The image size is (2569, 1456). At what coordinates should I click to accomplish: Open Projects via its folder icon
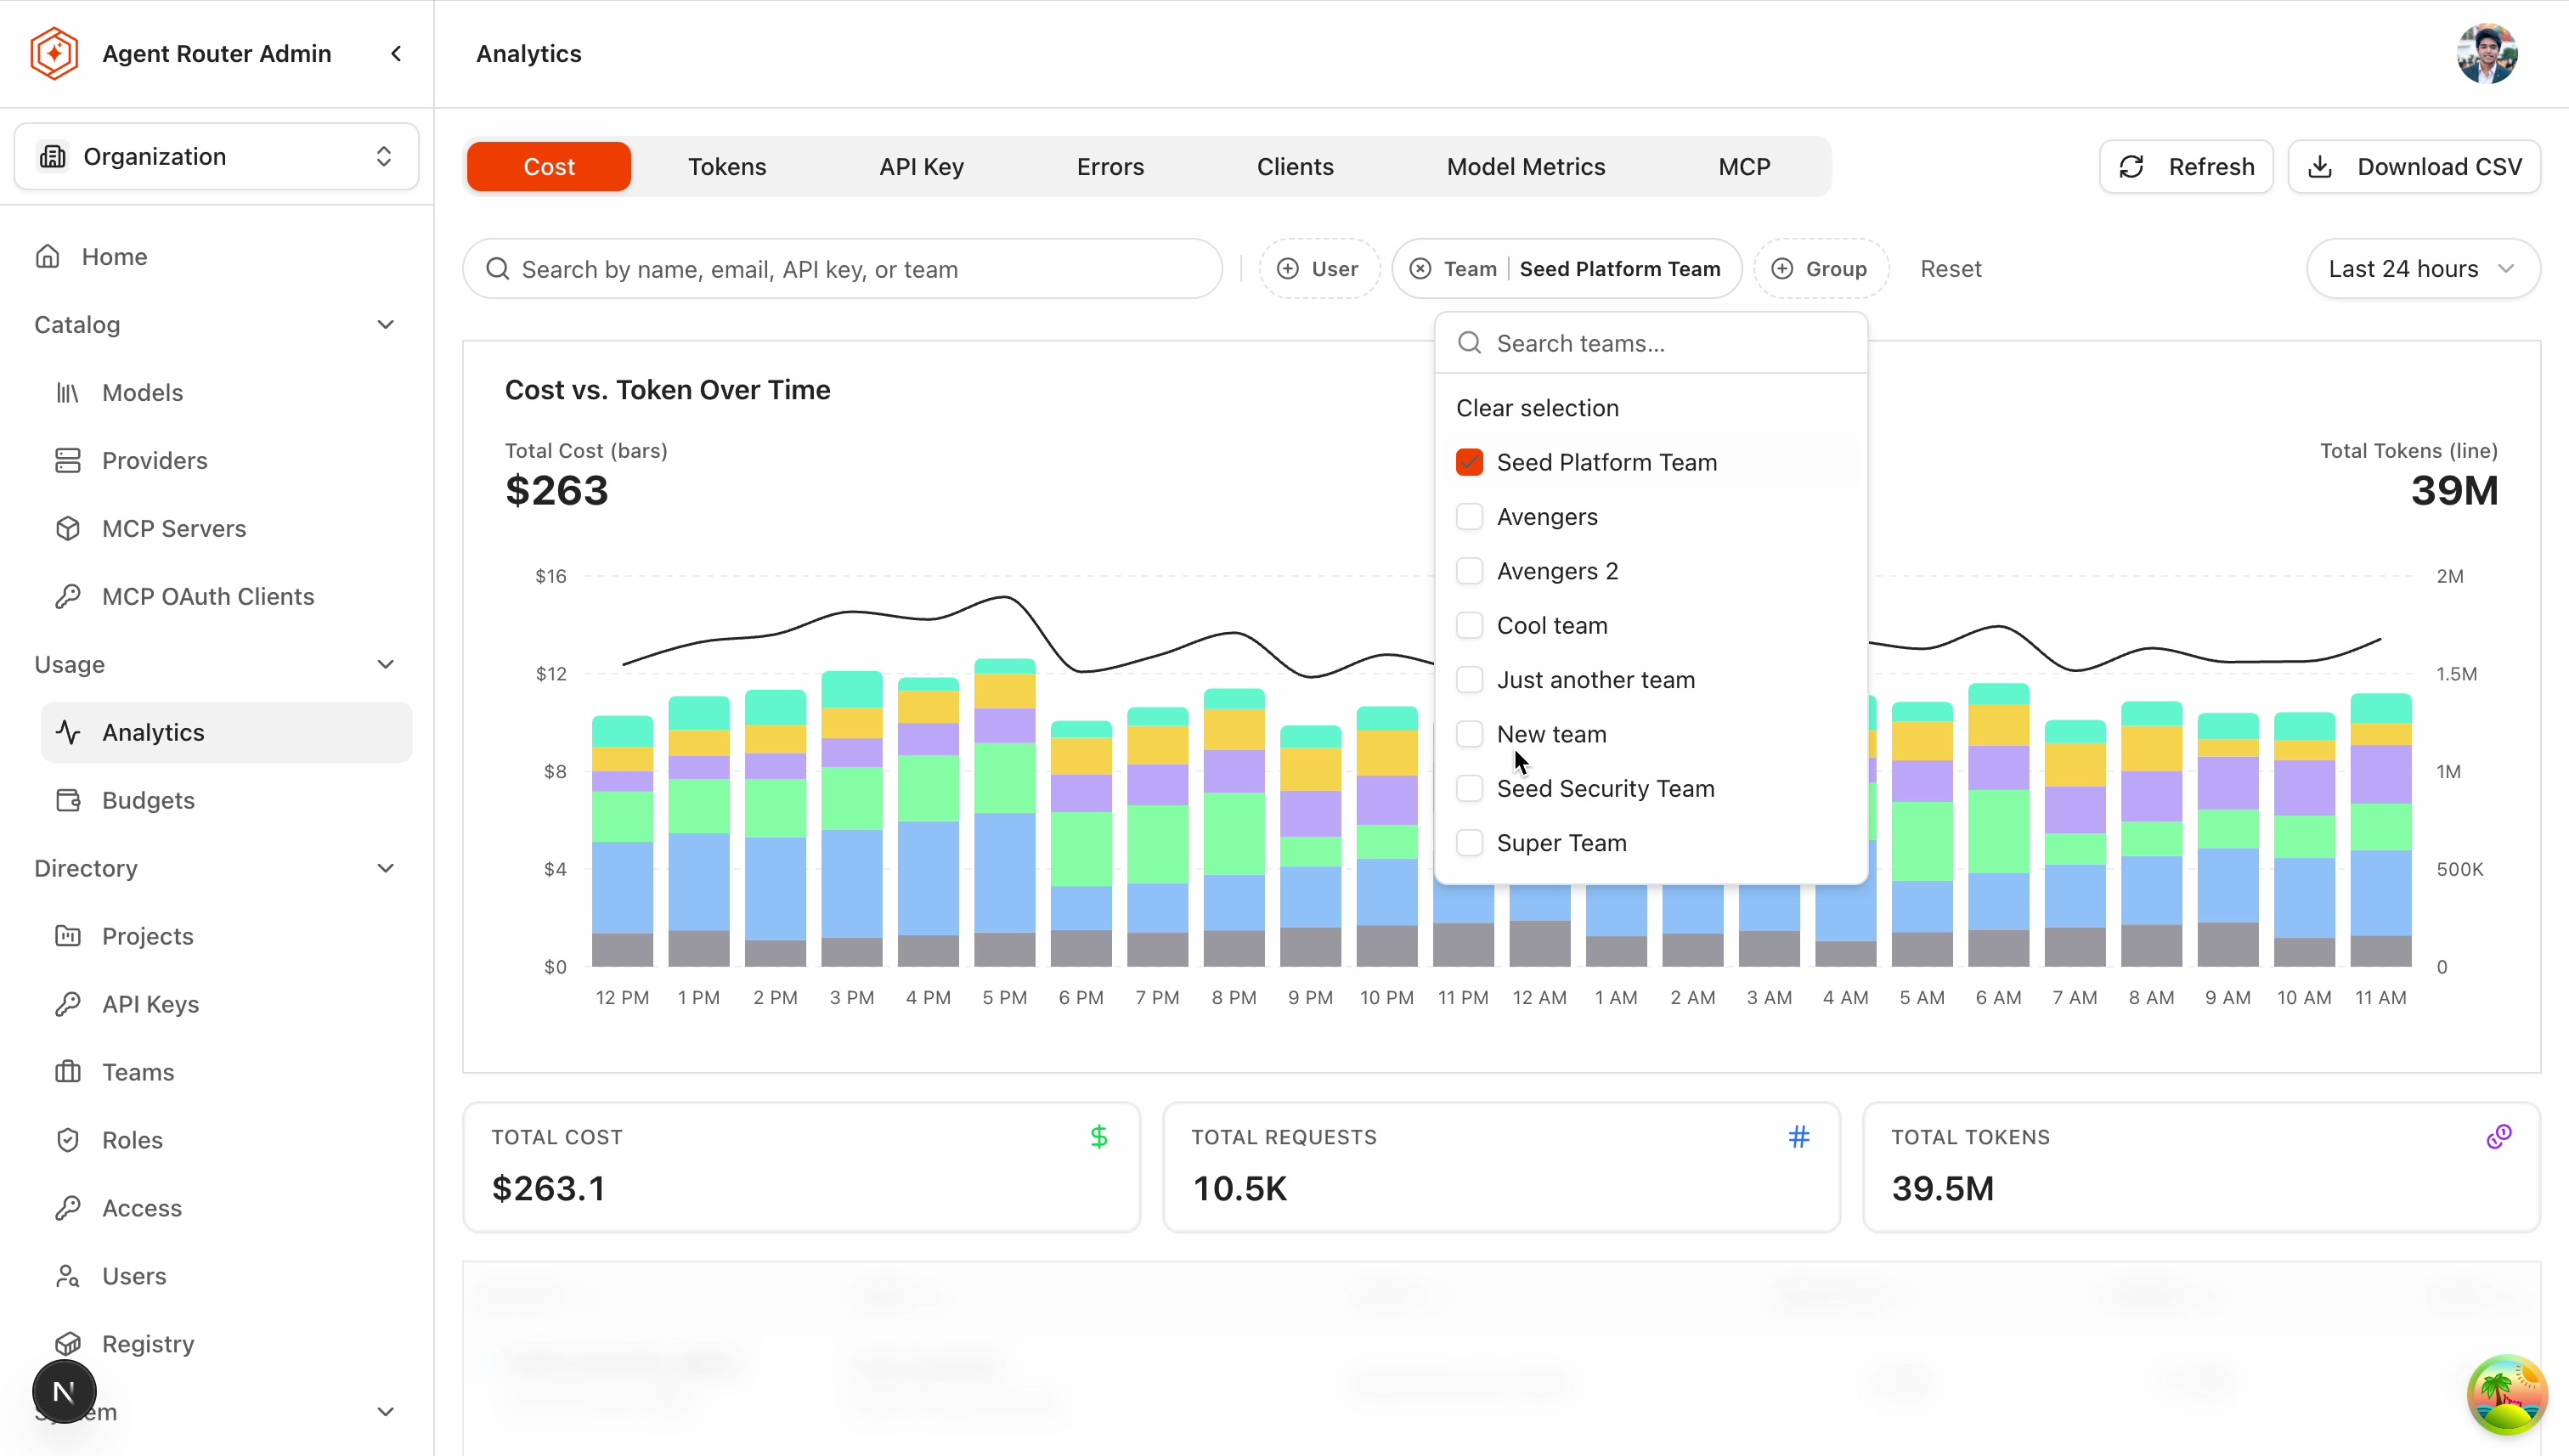[68, 937]
